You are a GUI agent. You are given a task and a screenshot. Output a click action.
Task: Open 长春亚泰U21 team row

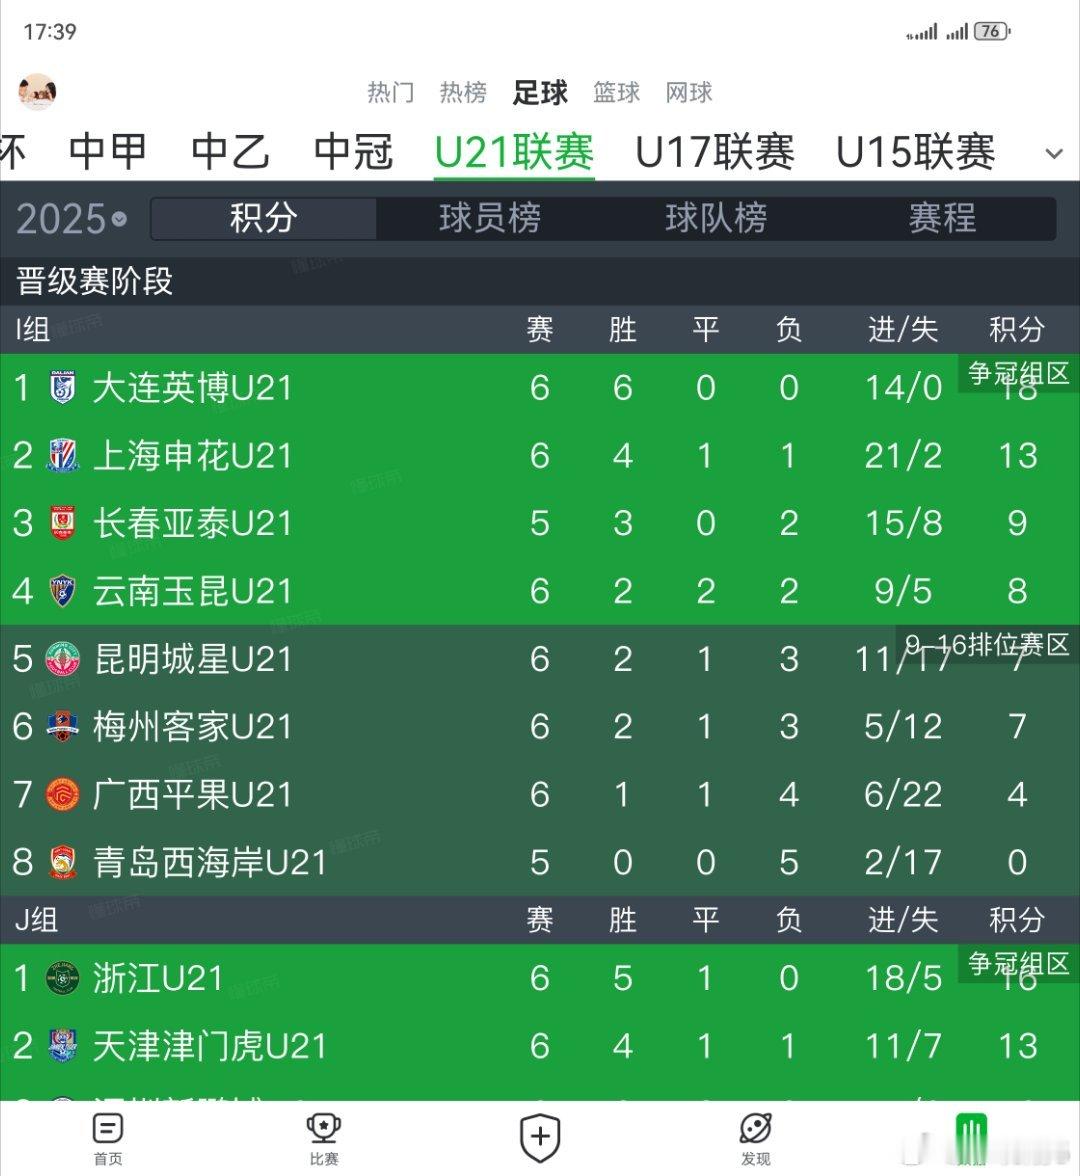click(x=540, y=523)
